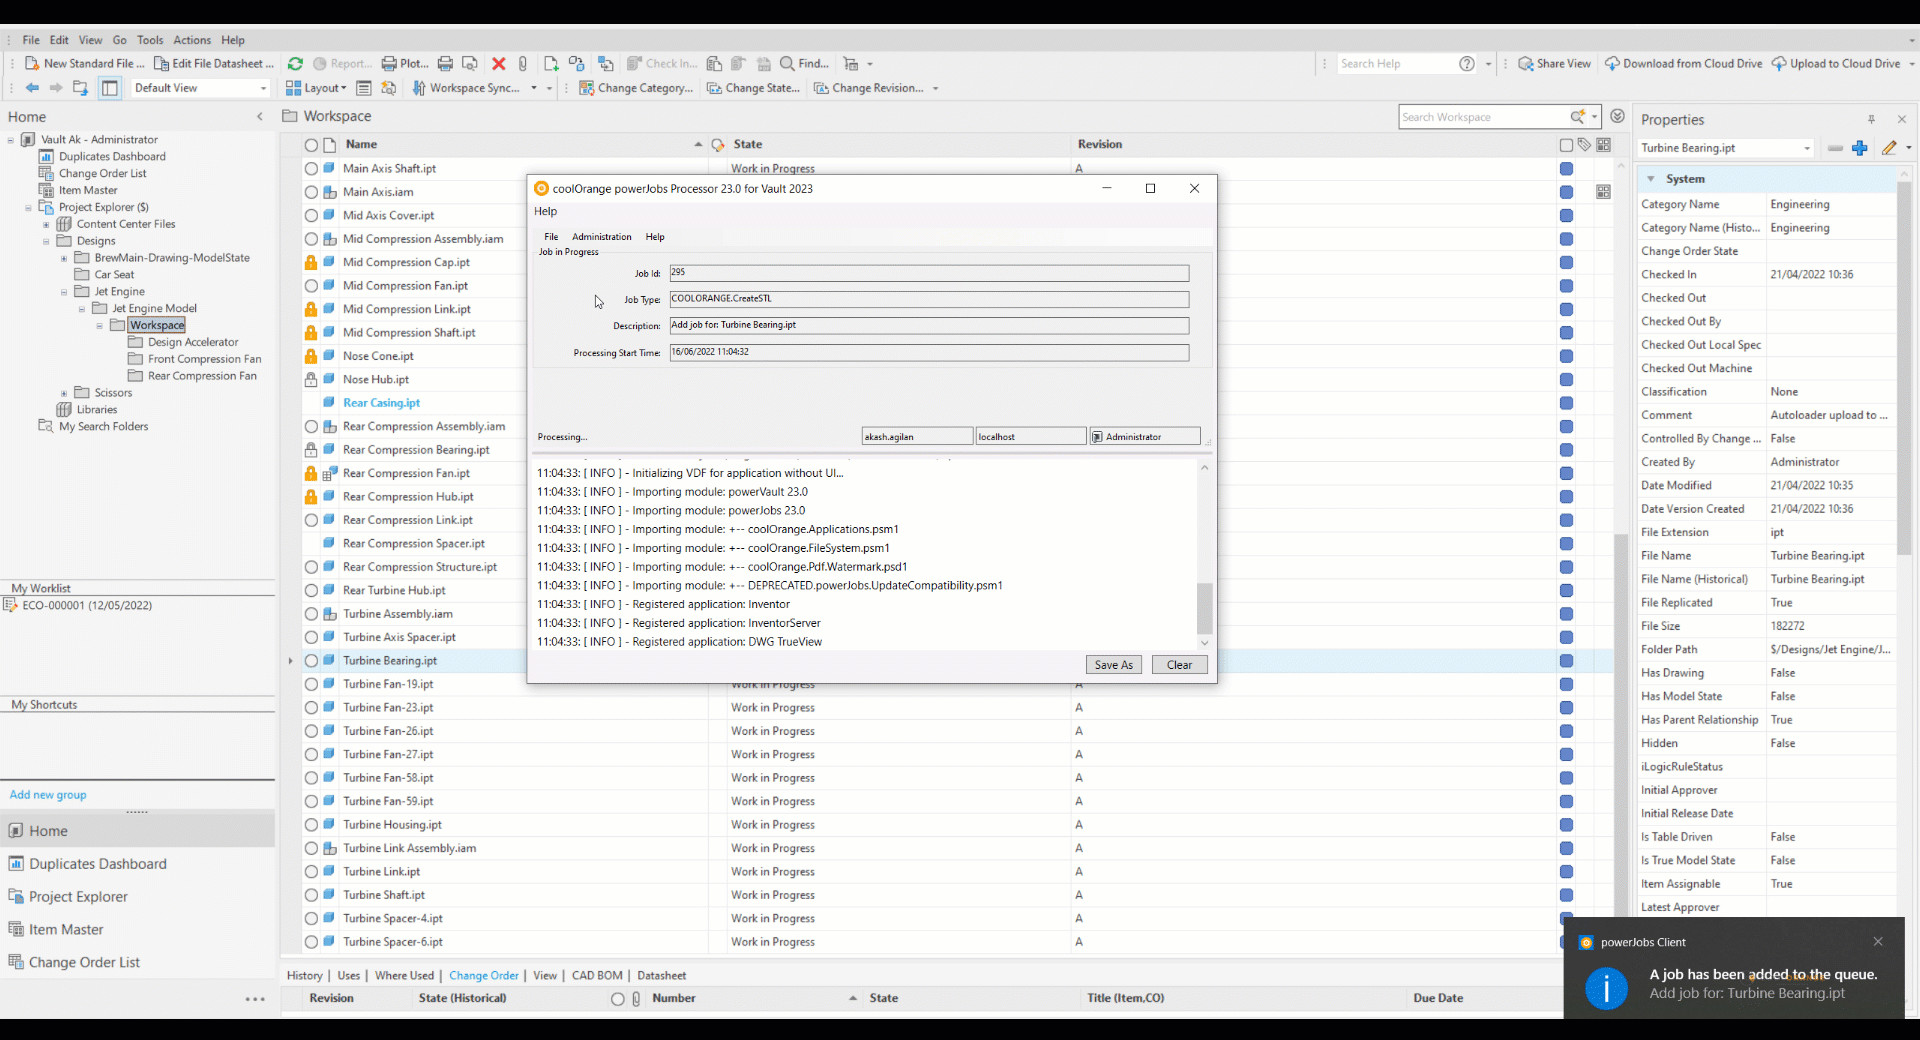Select Duplicates Dashboard in tree
Image resolution: width=1920 pixels, height=1040 pixels.
click(x=112, y=157)
